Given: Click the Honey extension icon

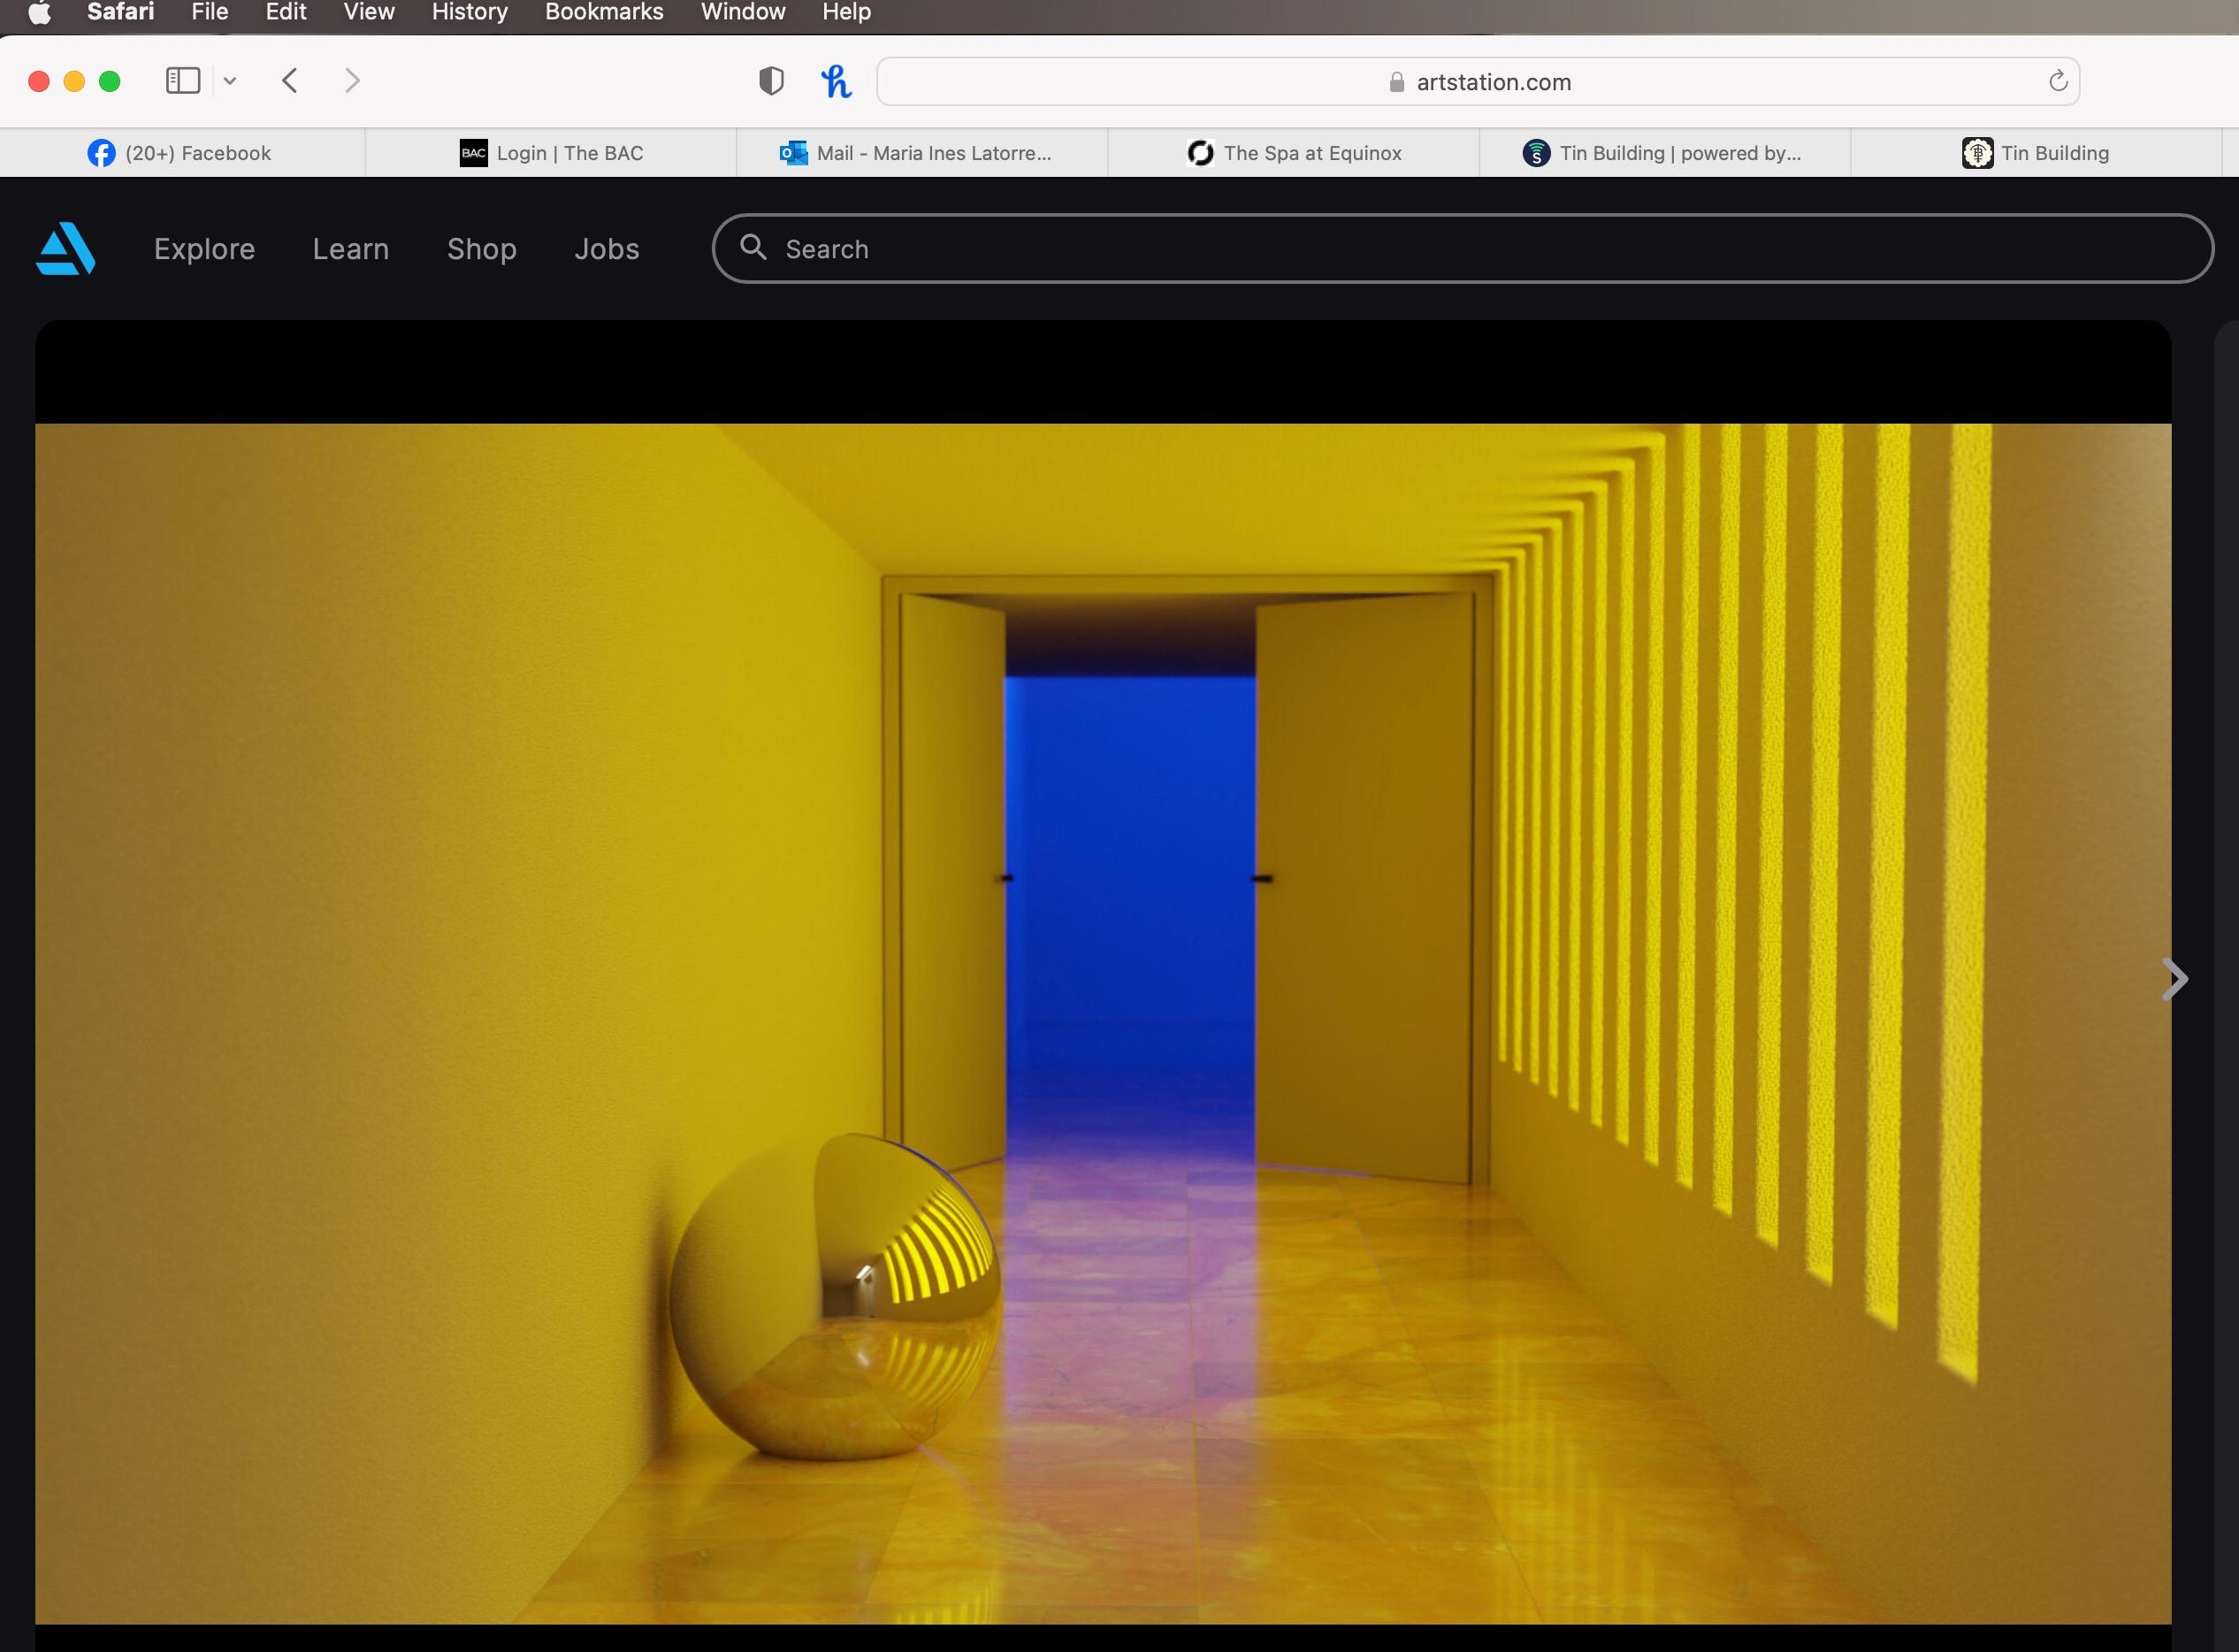Looking at the screenshot, I should 836,81.
